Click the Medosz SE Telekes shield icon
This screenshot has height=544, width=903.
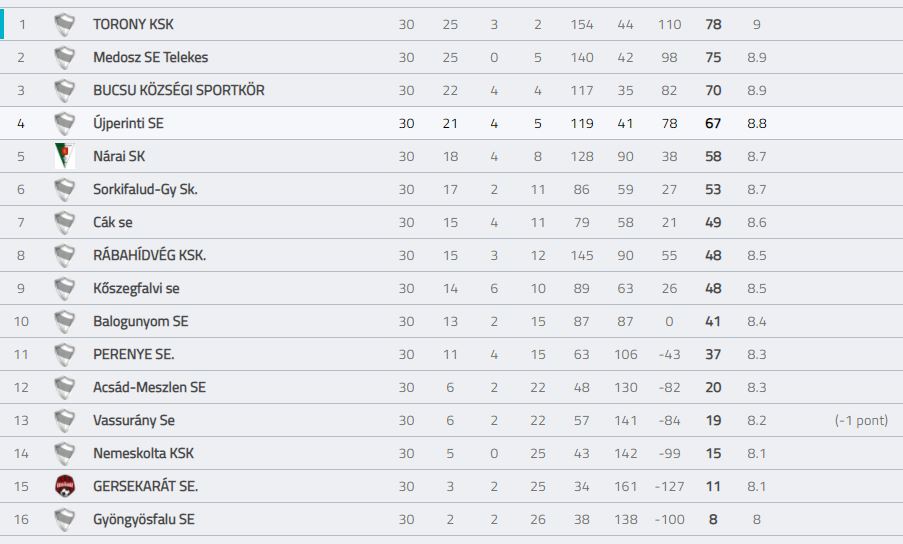pyautogui.click(x=64, y=58)
